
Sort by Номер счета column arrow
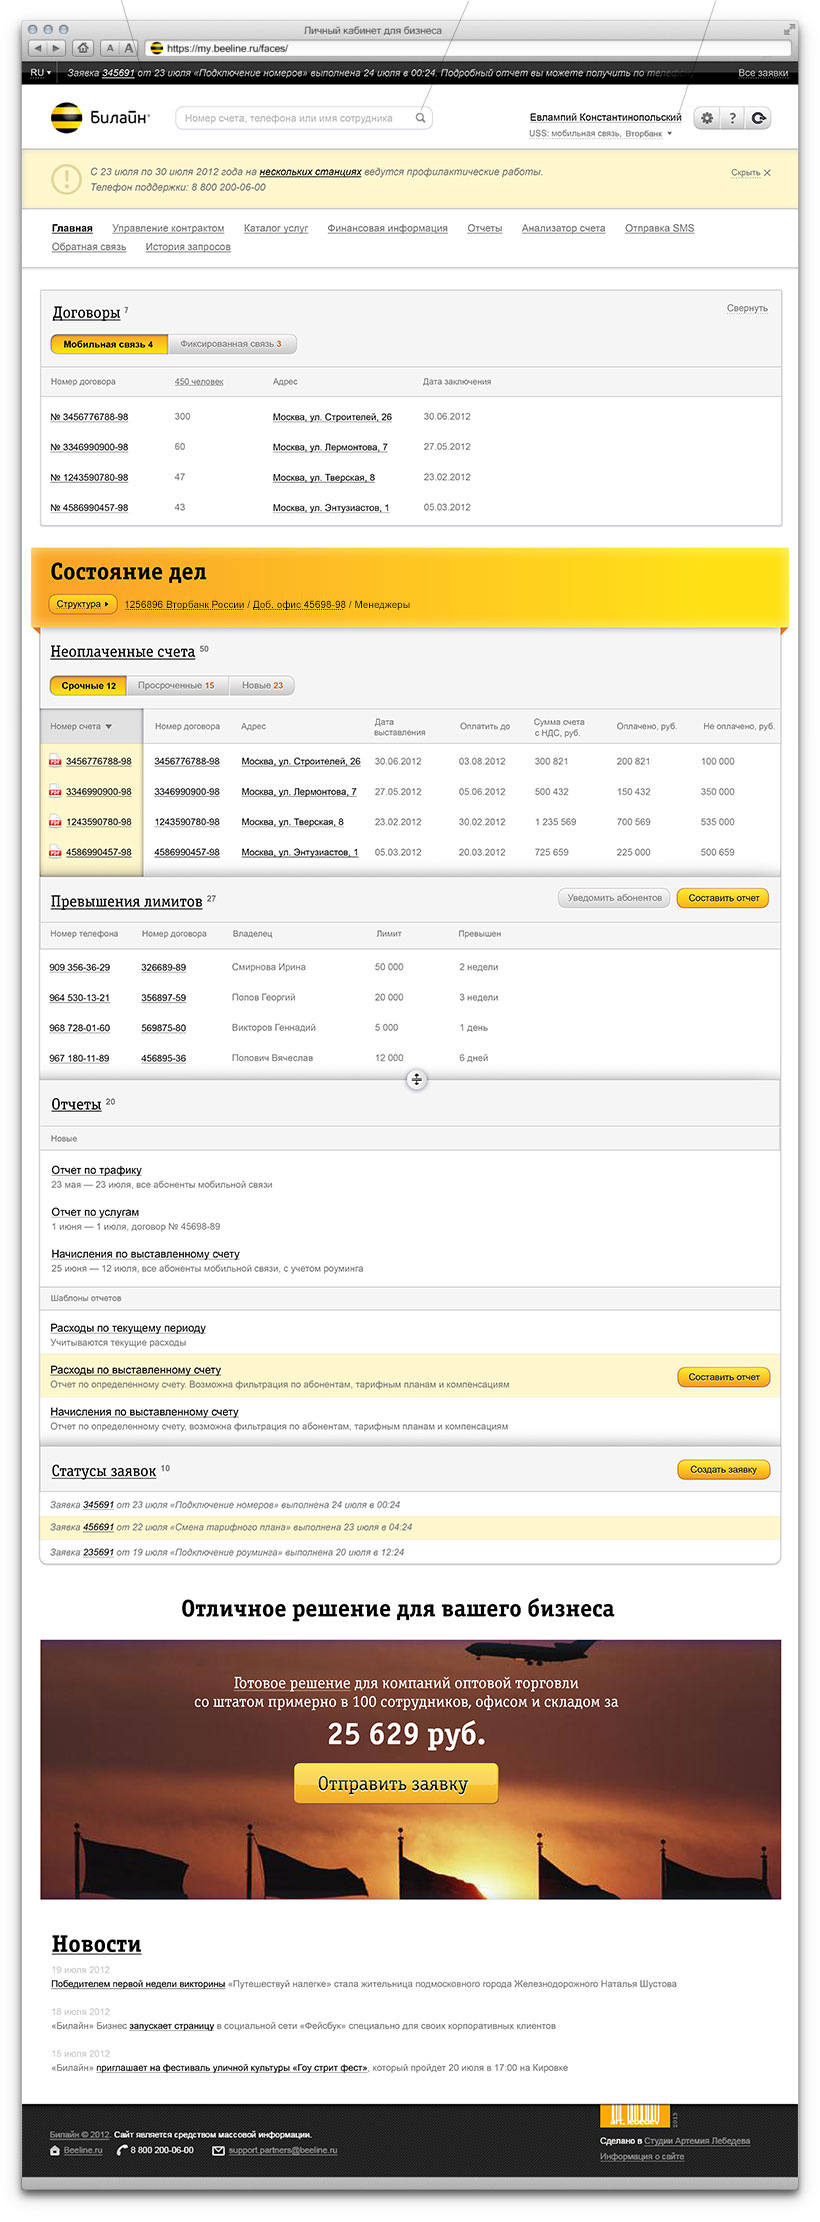click(108, 727)
